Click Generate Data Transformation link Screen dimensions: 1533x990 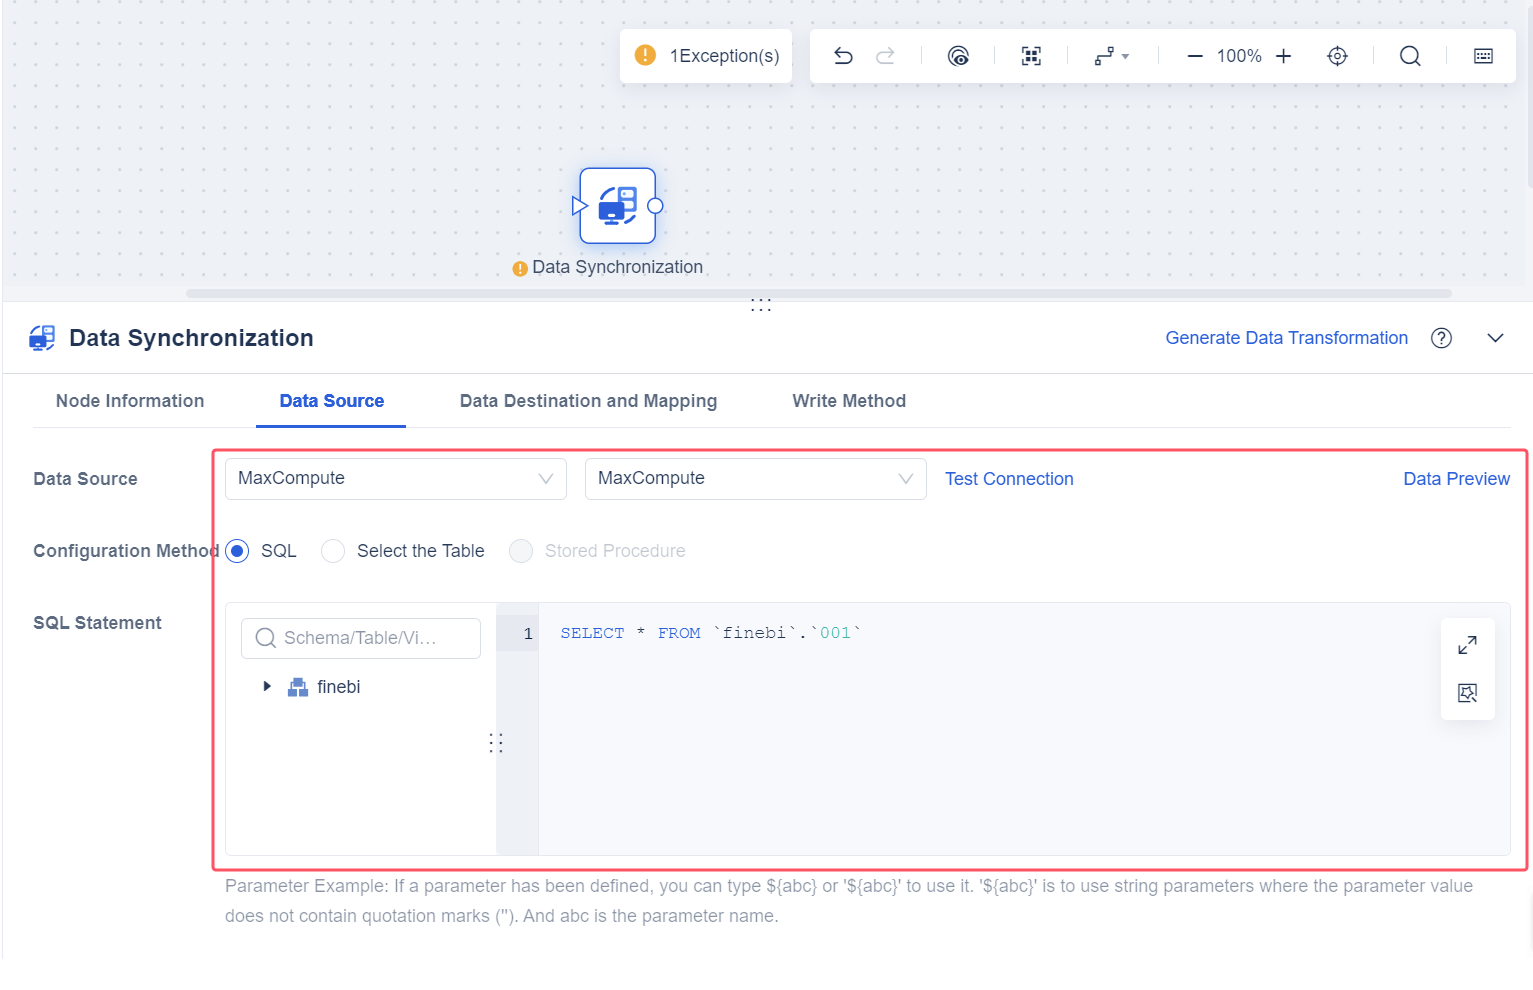(1286, 338)
